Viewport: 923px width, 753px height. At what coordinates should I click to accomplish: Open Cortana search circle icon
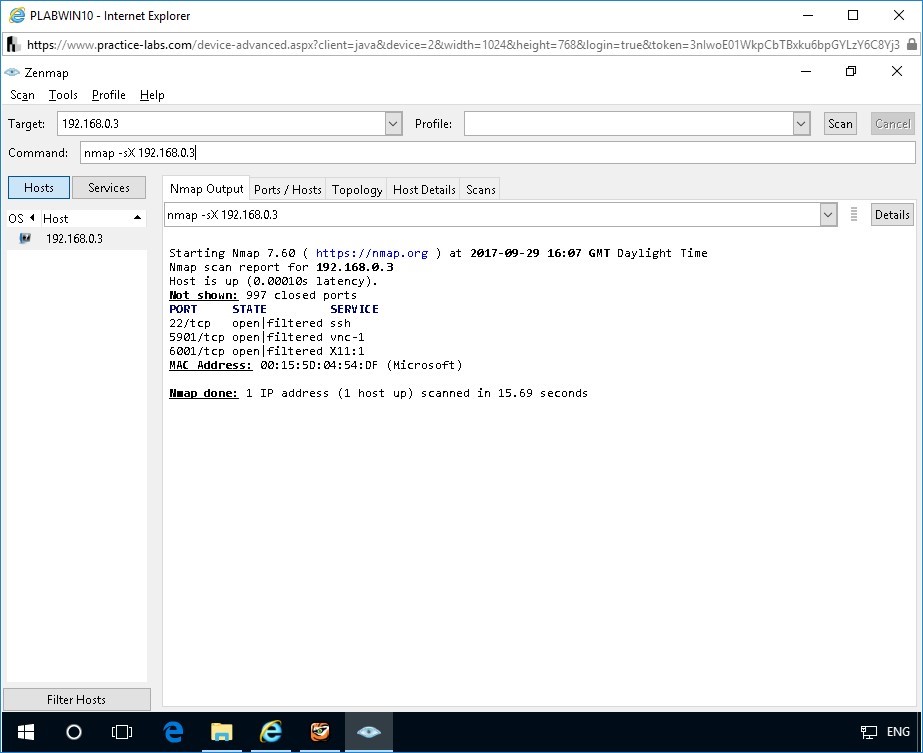tap(74, 732)
